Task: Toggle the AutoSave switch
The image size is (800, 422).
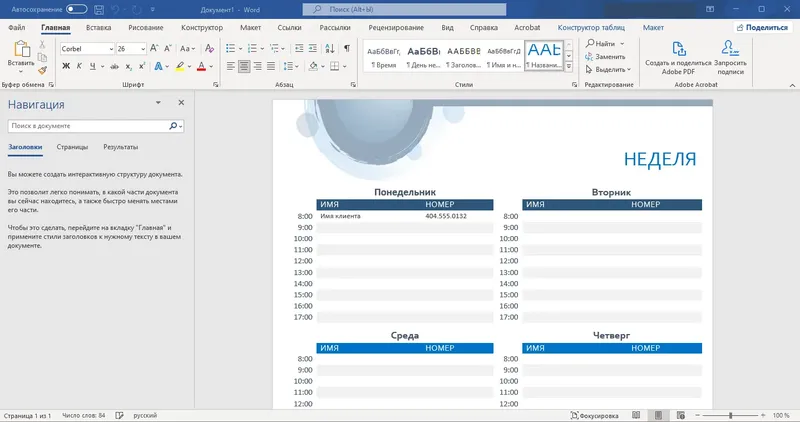Action: pyautogui.click(x=77, y=9)
